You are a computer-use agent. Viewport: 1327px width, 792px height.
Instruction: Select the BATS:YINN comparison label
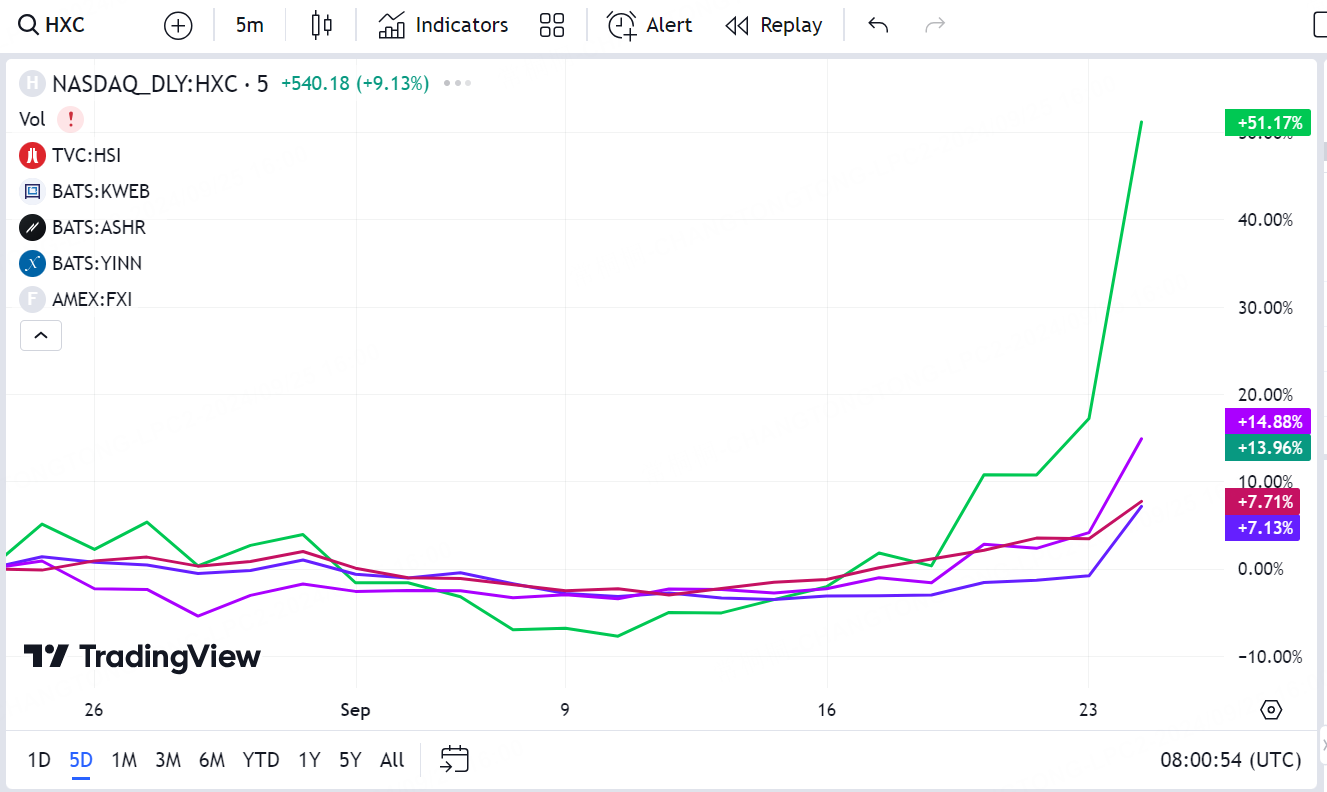pos(97,264)
